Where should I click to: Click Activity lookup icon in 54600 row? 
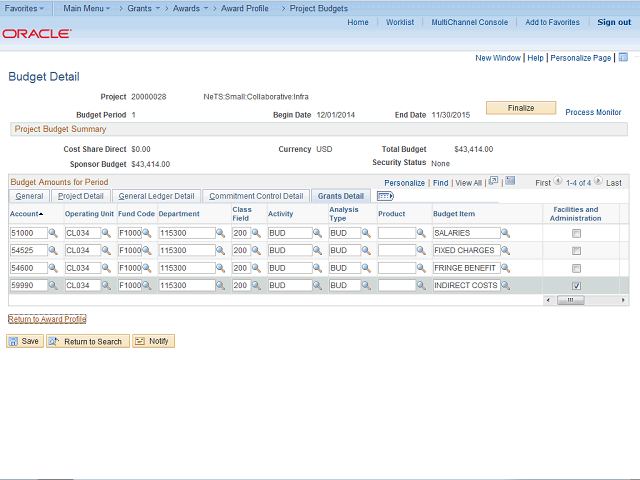tap(317, 268)
